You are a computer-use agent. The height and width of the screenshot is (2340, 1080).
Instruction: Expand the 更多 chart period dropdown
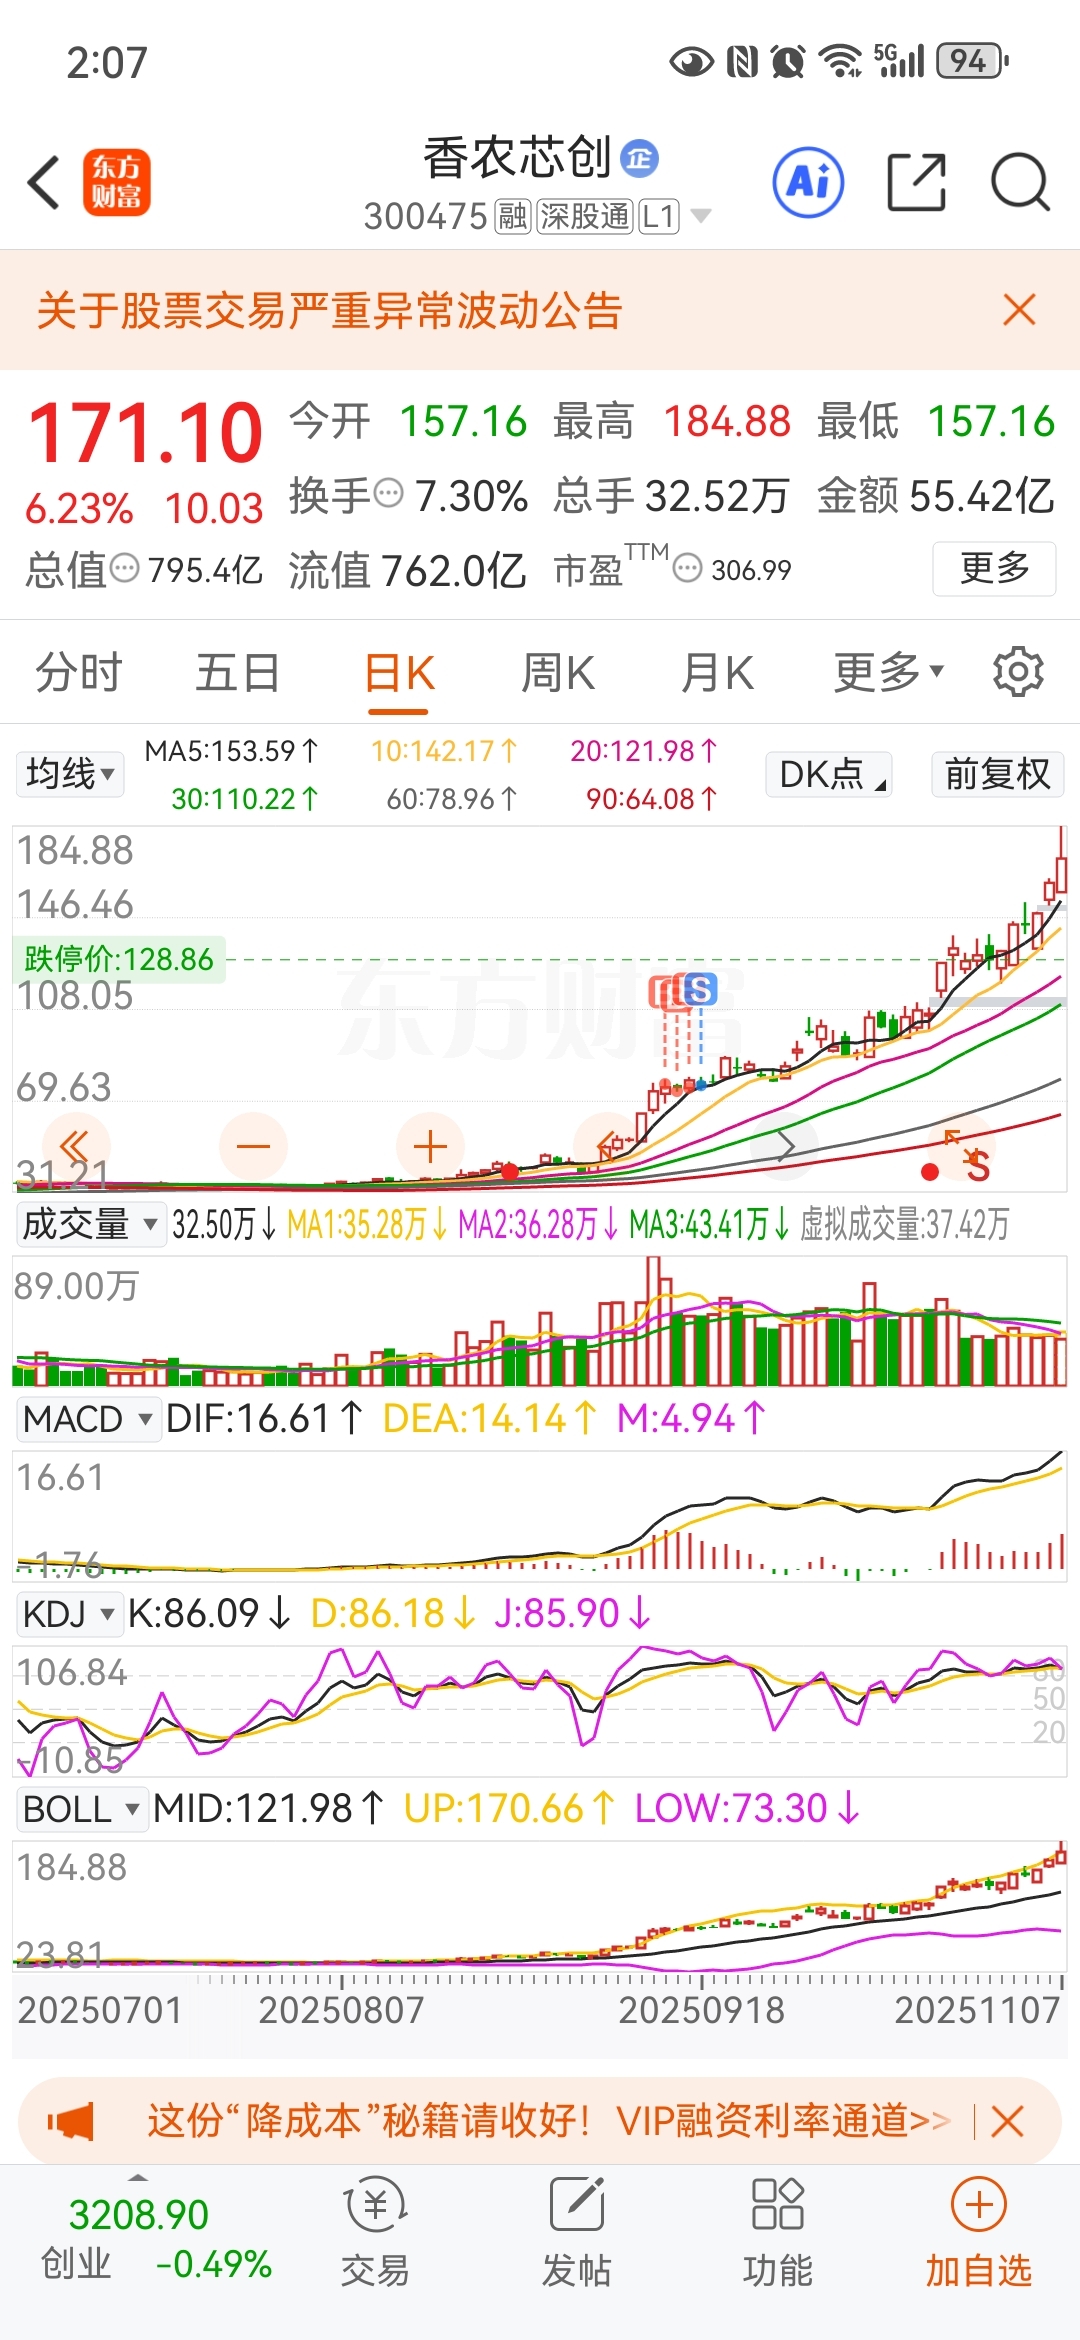(x=889, y=671)
